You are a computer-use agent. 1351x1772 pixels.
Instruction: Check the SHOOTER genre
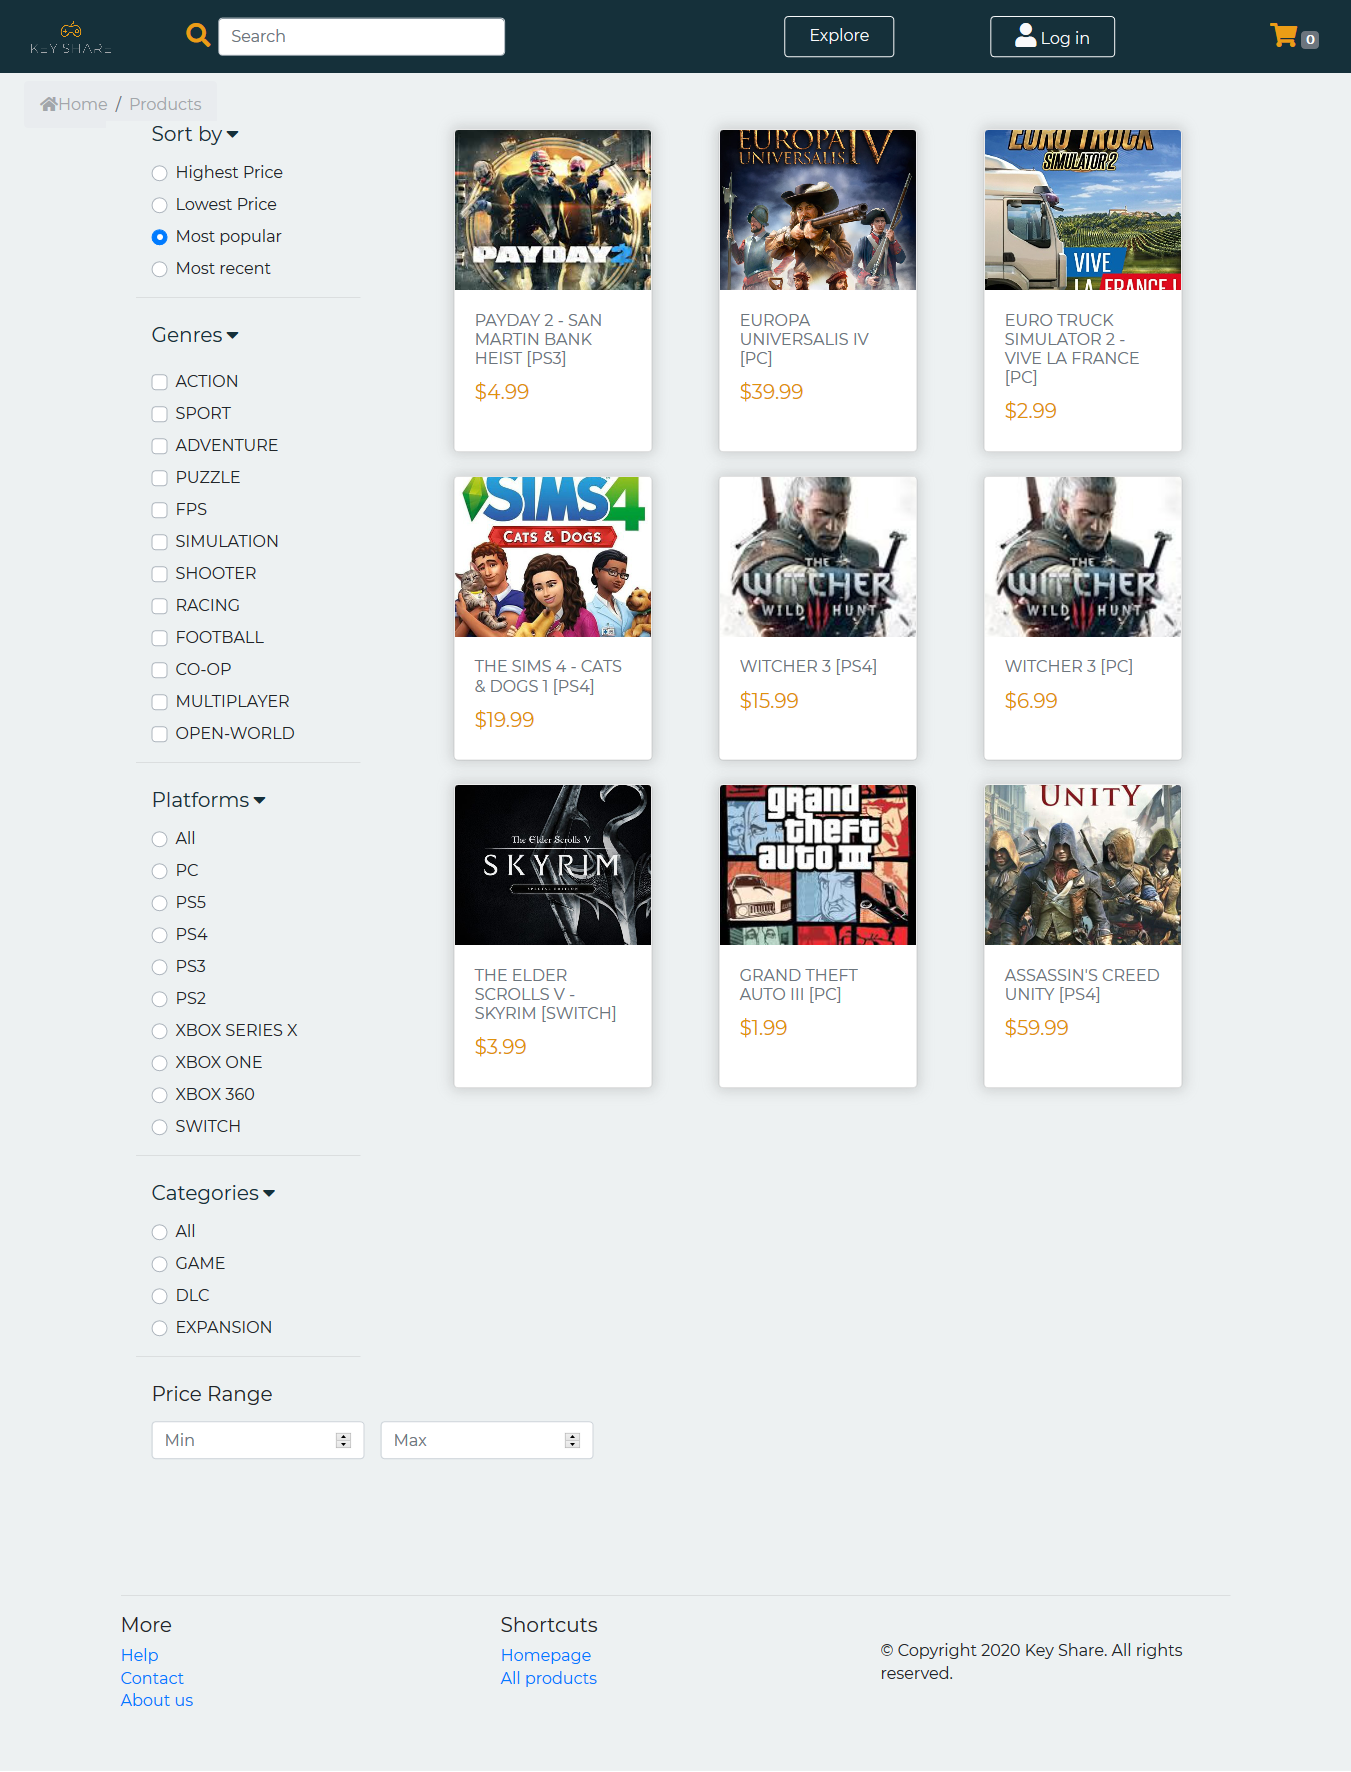tap(160, 574)
